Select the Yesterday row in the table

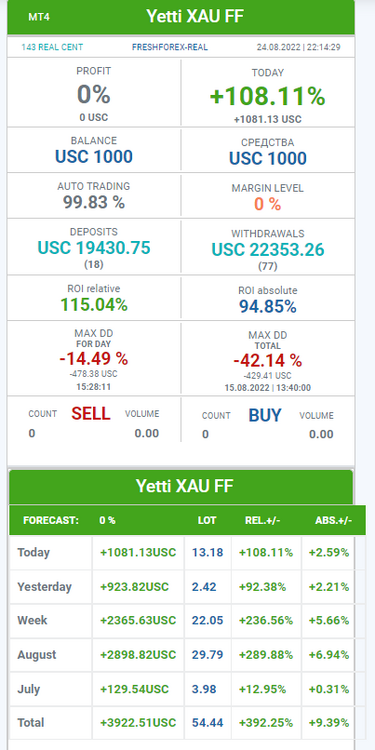(x=182, y=586)
